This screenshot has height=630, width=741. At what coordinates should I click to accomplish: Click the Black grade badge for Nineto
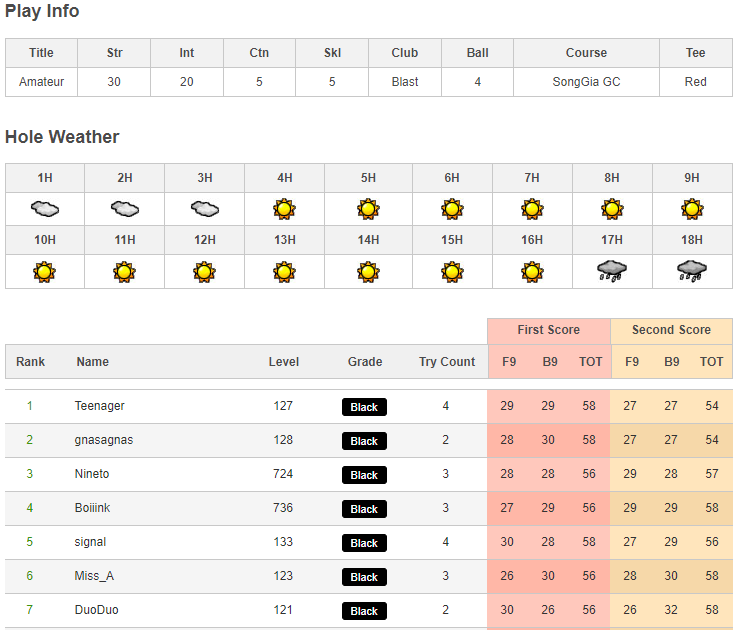pos(364,475)
